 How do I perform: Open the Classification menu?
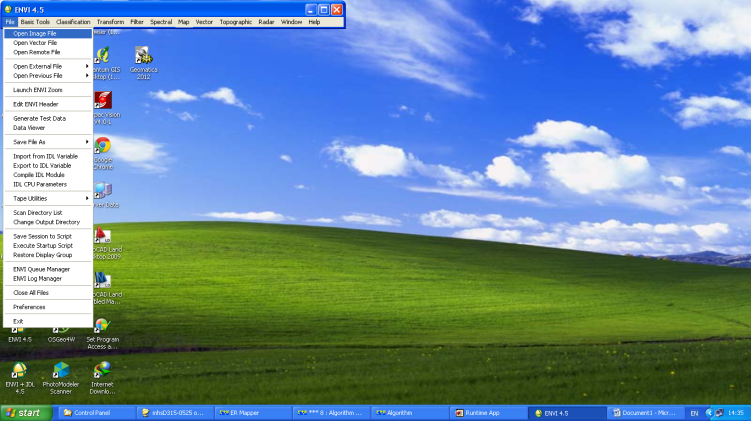click(x=73, y=22)
